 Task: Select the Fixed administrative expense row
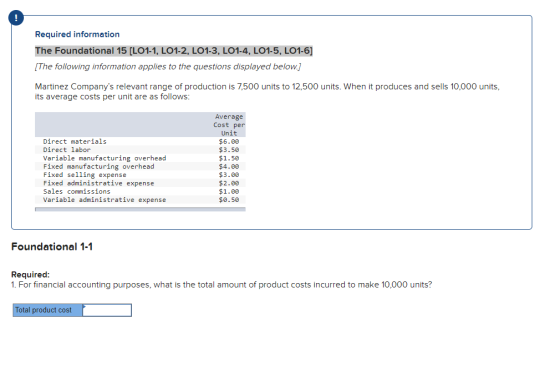tap(140, 183)
